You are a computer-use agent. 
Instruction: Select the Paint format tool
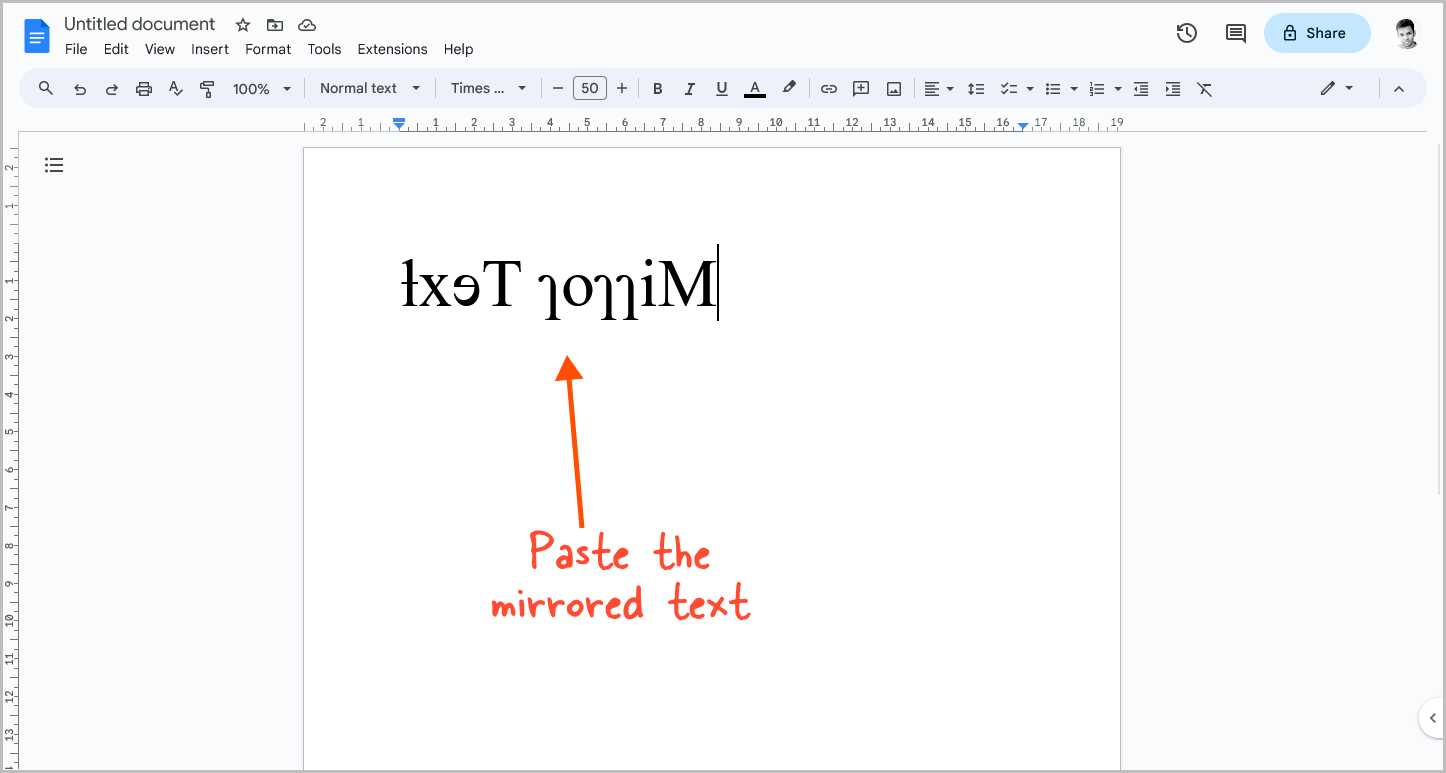(x=207, y=88)
